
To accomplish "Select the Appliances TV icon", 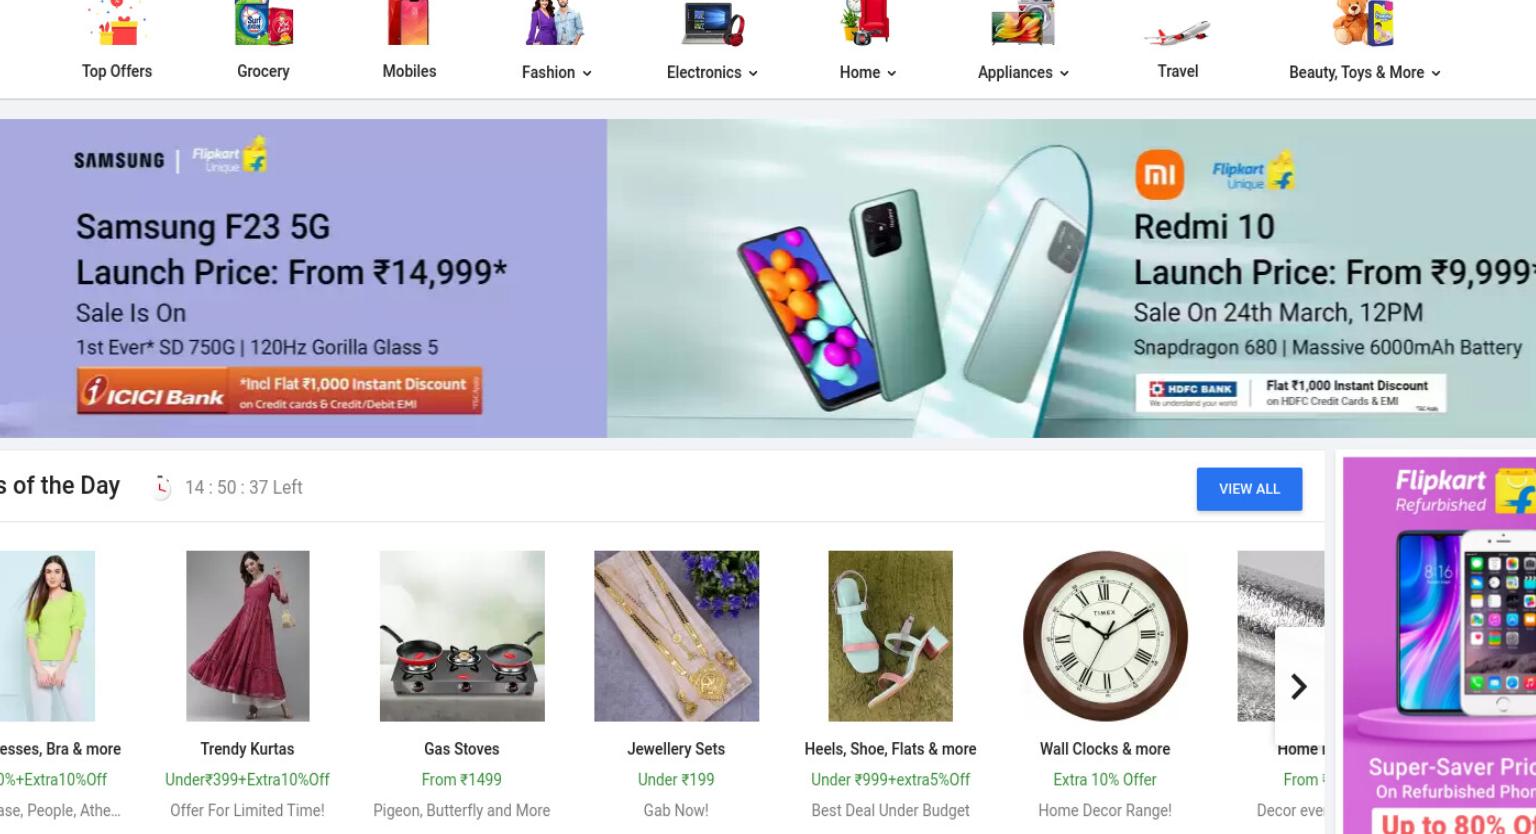I will point(1023,23).
